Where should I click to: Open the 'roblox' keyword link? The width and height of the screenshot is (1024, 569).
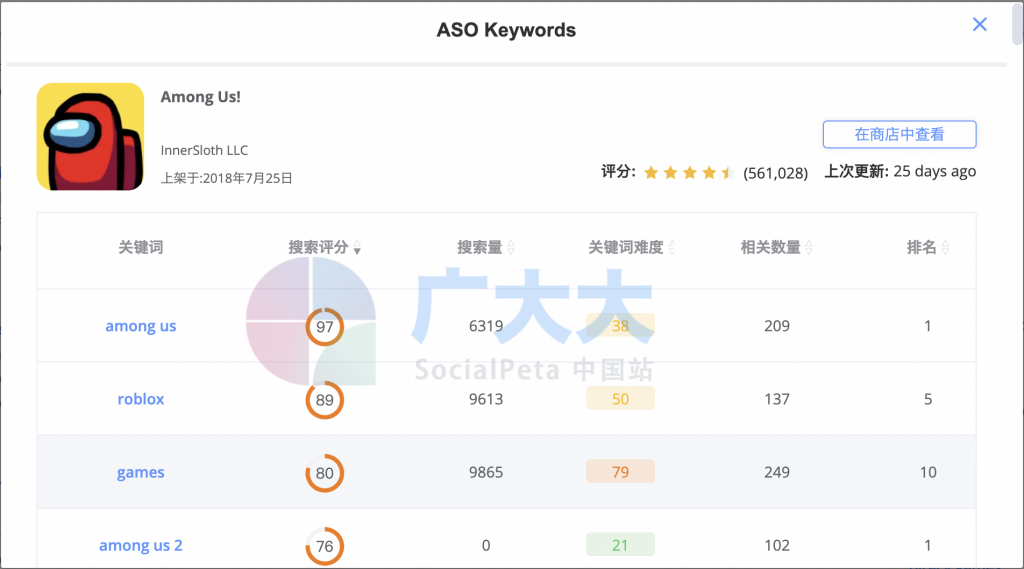pyautogui.click(x=141, y=399)
